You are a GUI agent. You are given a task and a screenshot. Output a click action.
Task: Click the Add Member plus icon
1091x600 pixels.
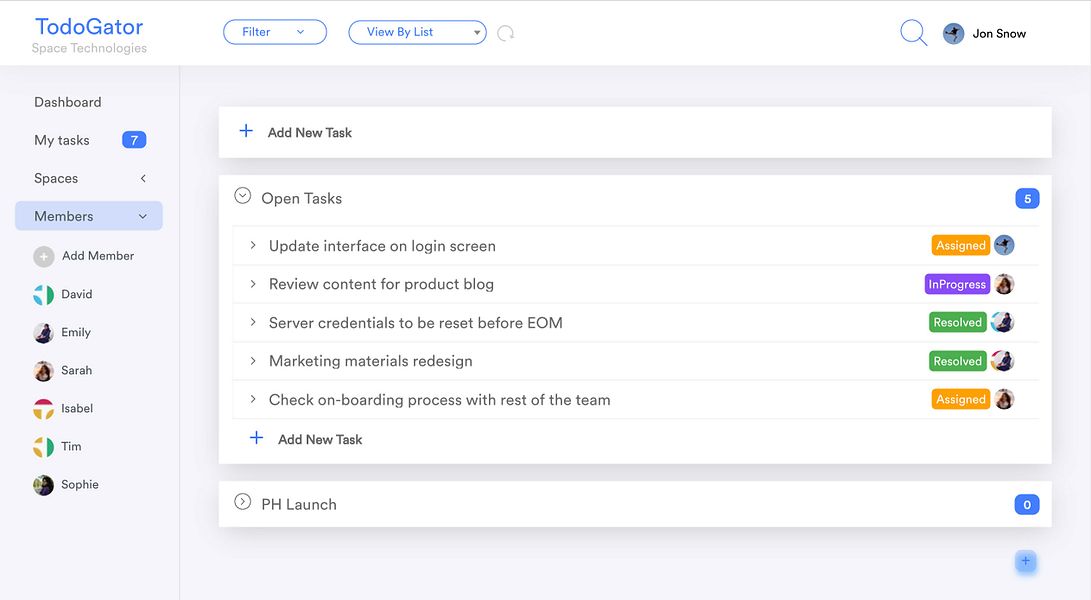(x=43, y=256)
